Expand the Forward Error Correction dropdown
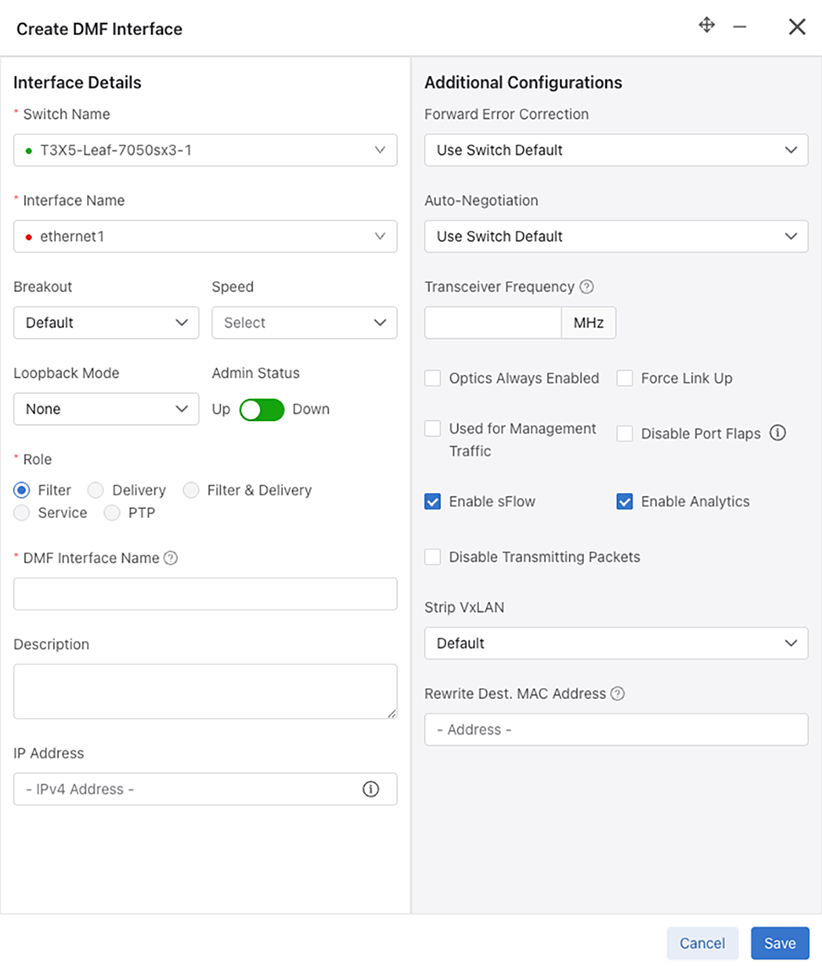Viewport: 822px width, 972px height. coord(616,150)
